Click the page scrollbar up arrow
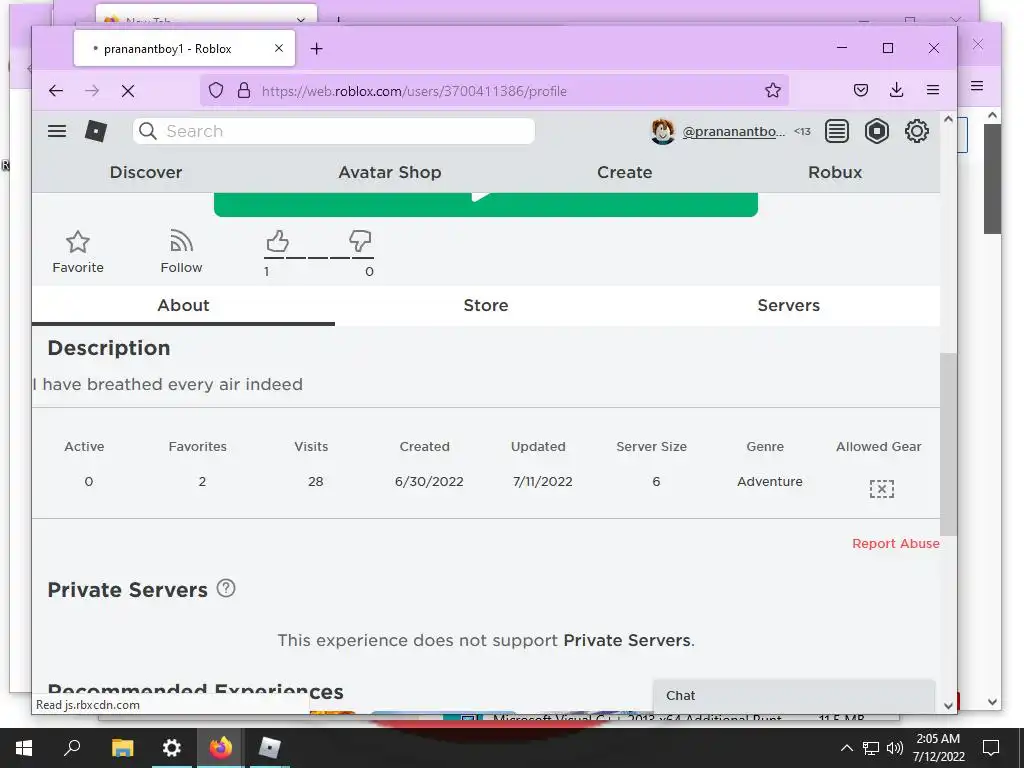 click(x=948, y=120)
